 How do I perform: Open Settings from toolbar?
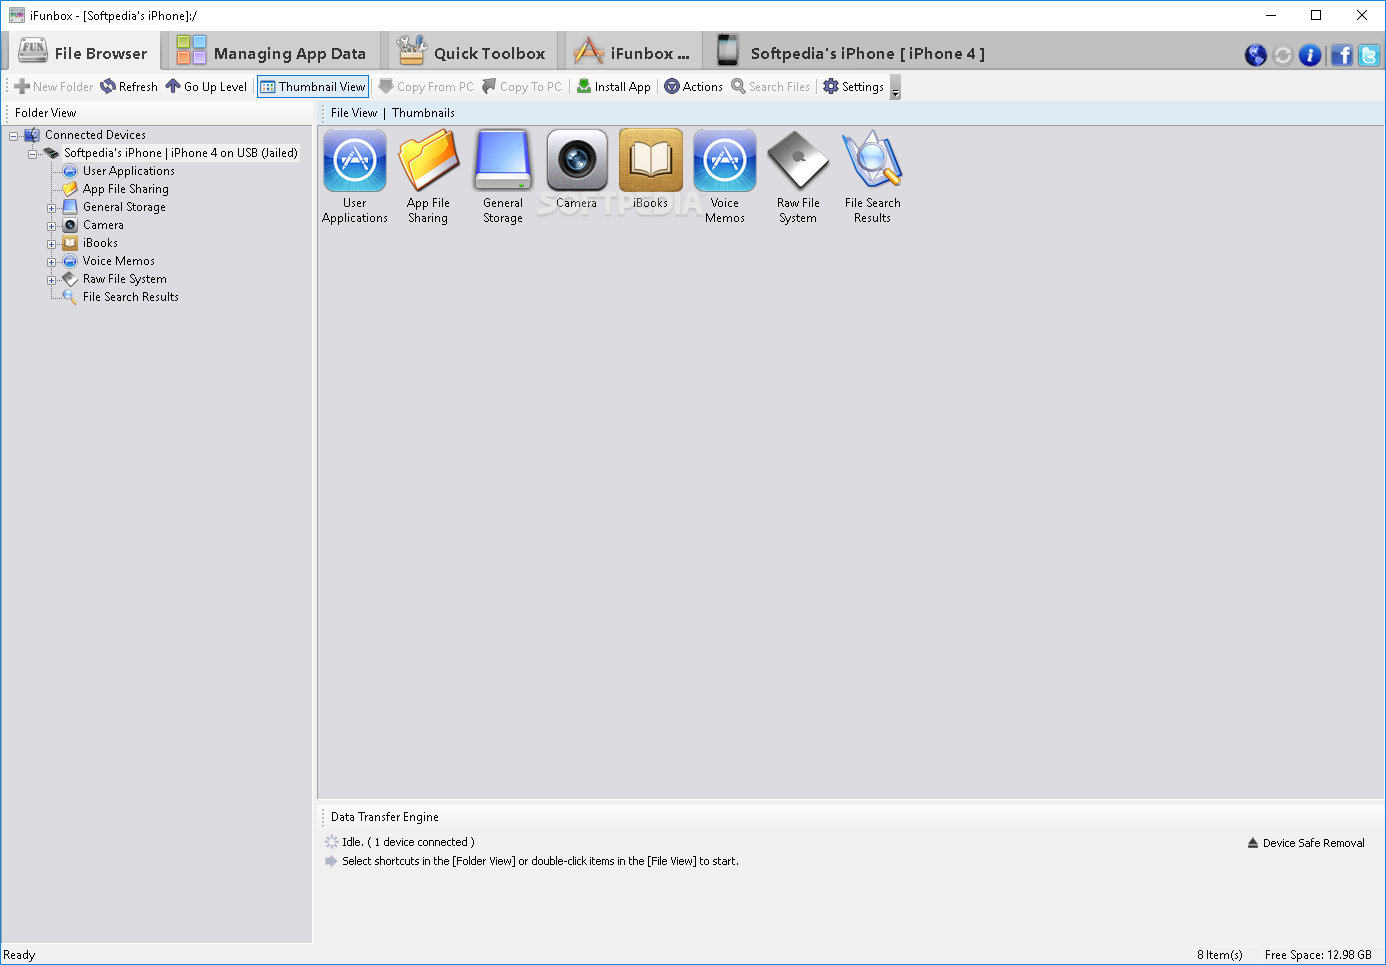click(853, 87)
